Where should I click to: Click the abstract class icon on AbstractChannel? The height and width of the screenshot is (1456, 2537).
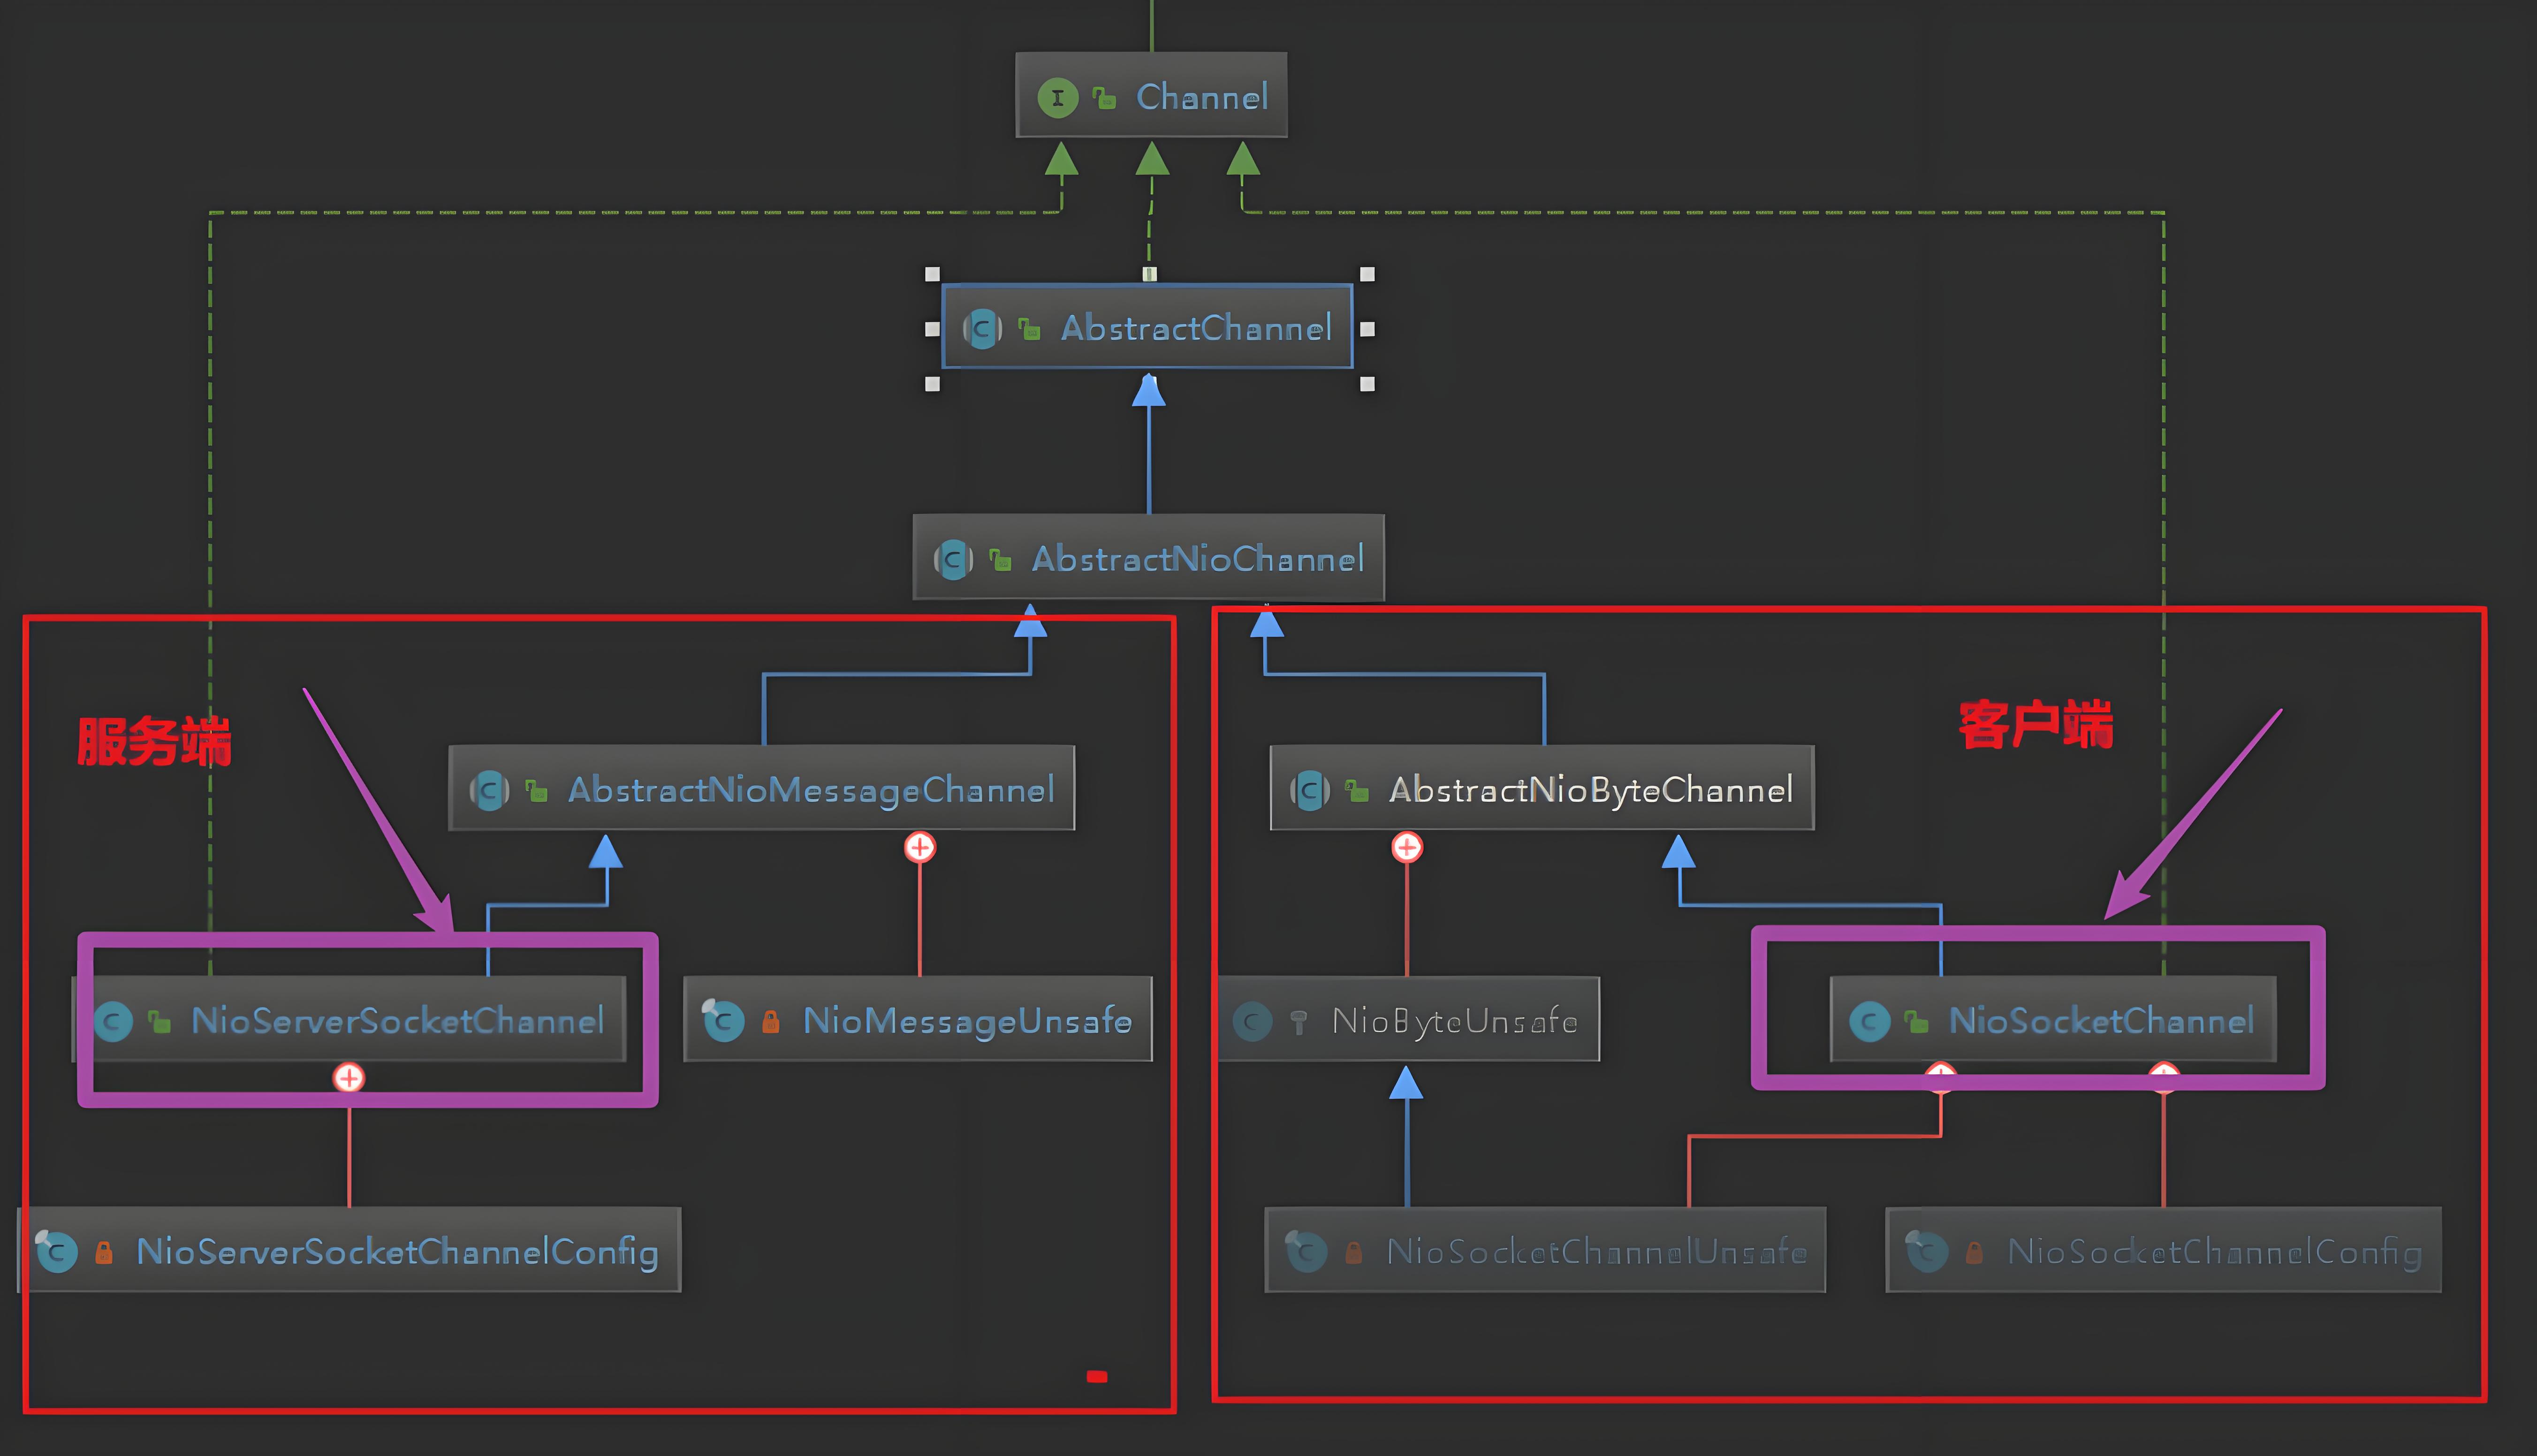coord(982,329)
